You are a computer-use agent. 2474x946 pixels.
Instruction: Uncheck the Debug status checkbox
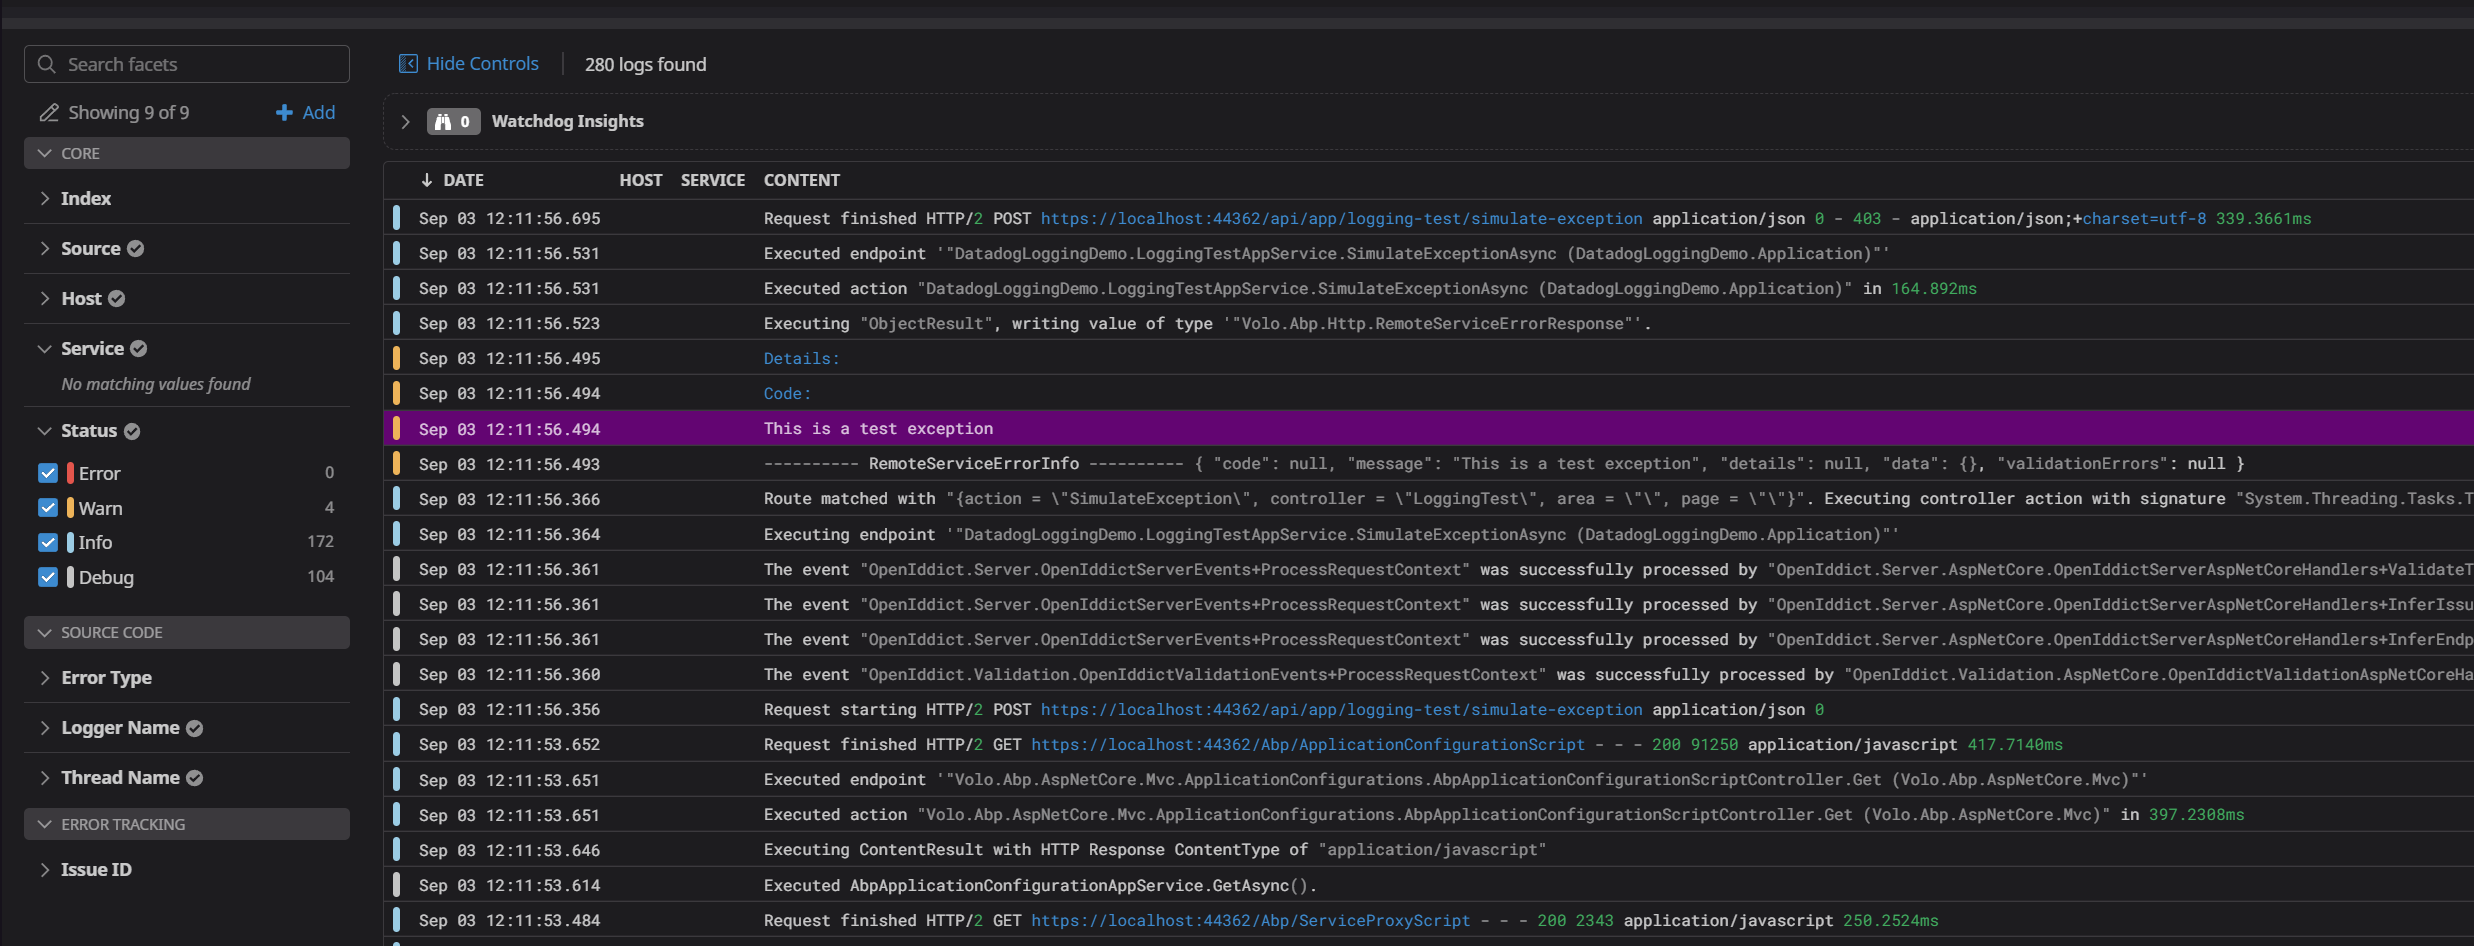pyautogui.click(x=48, y=577)
